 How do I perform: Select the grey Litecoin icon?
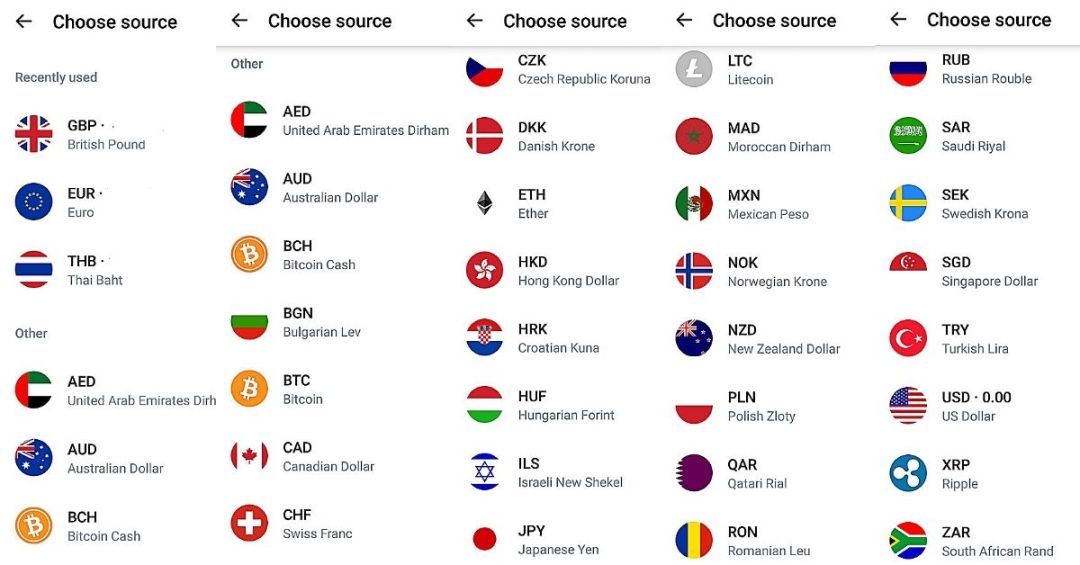(x=694, y=69)
